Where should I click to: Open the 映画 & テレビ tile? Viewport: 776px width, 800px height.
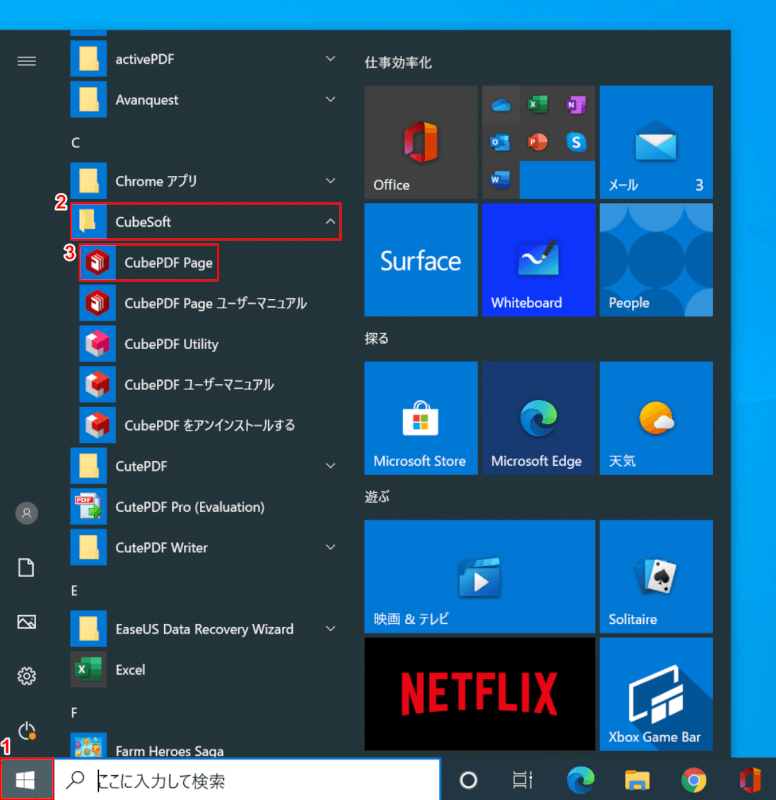480,577
